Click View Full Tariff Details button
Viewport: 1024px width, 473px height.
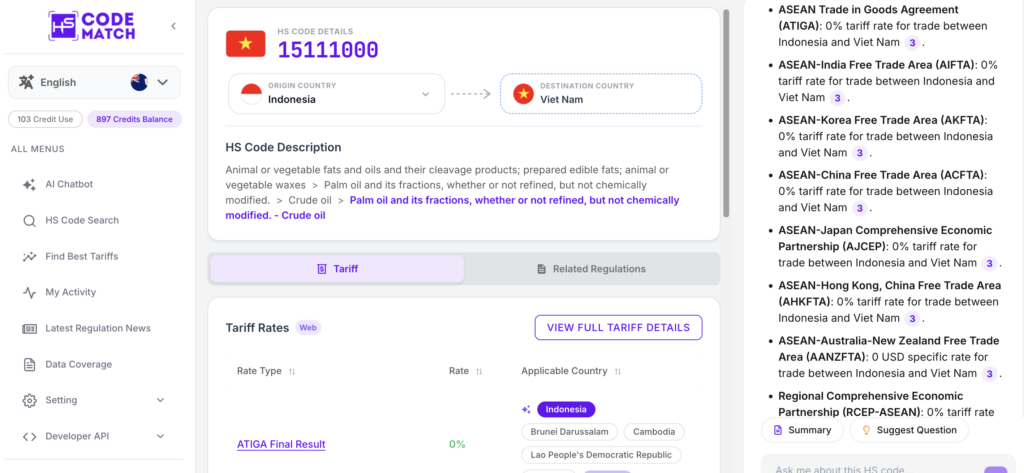pos(618,327)
